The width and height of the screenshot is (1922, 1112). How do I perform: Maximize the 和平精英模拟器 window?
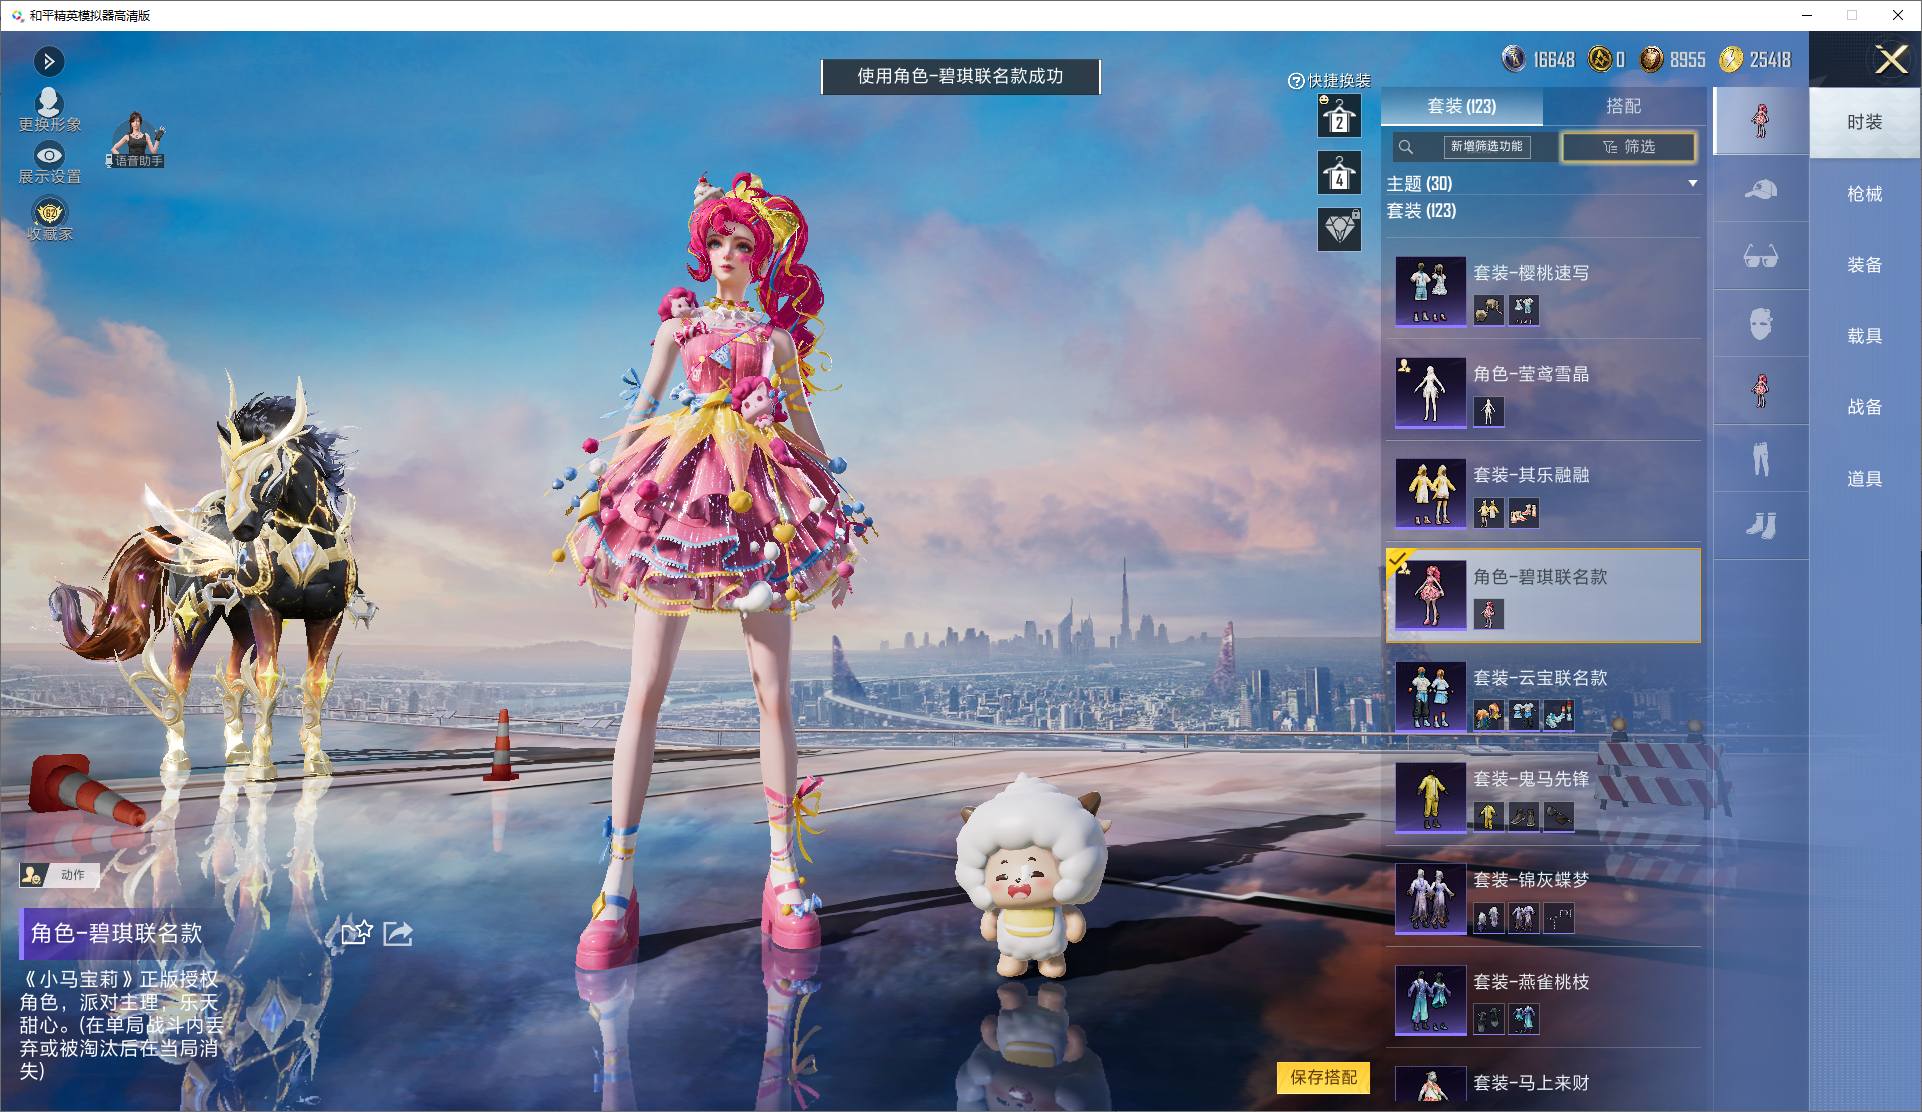(x=1852, y=15)
